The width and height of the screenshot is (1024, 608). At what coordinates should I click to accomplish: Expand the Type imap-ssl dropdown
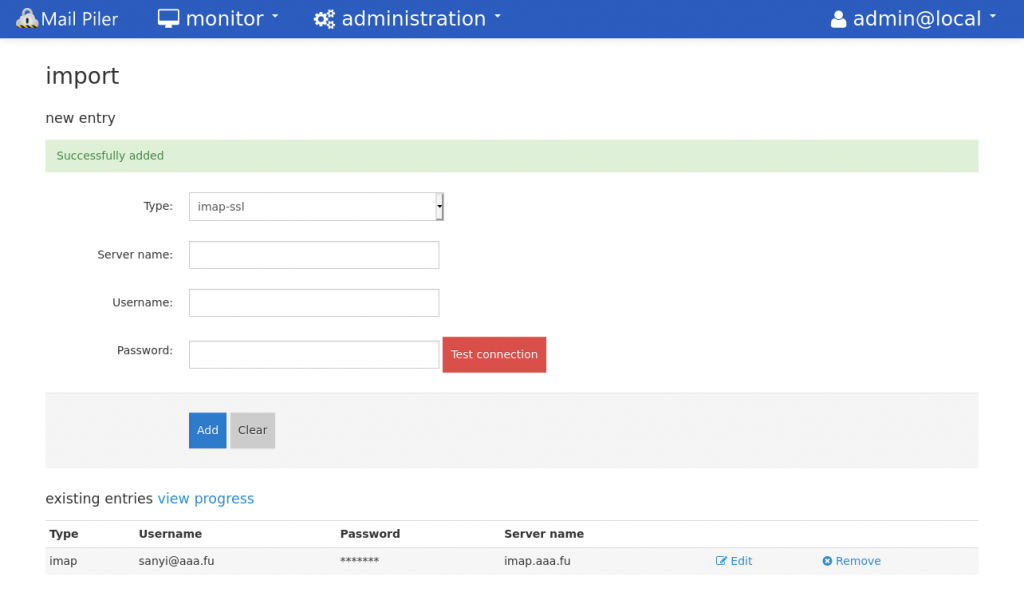(x=316, y=206)
